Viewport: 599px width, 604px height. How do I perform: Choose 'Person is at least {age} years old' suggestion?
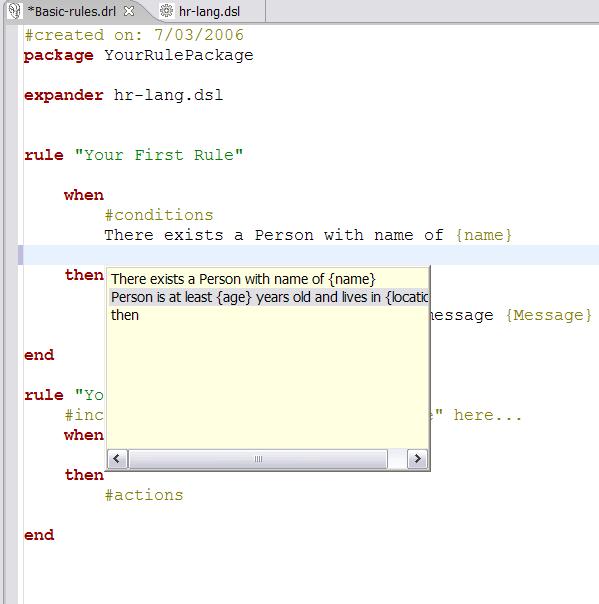(x=268, y=297)
